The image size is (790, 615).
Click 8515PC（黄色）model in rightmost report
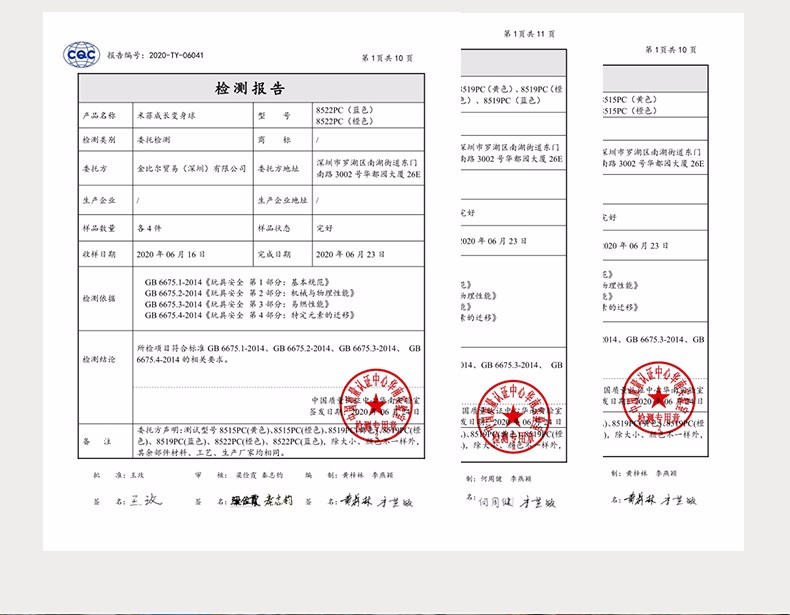(x=630, y=99)
